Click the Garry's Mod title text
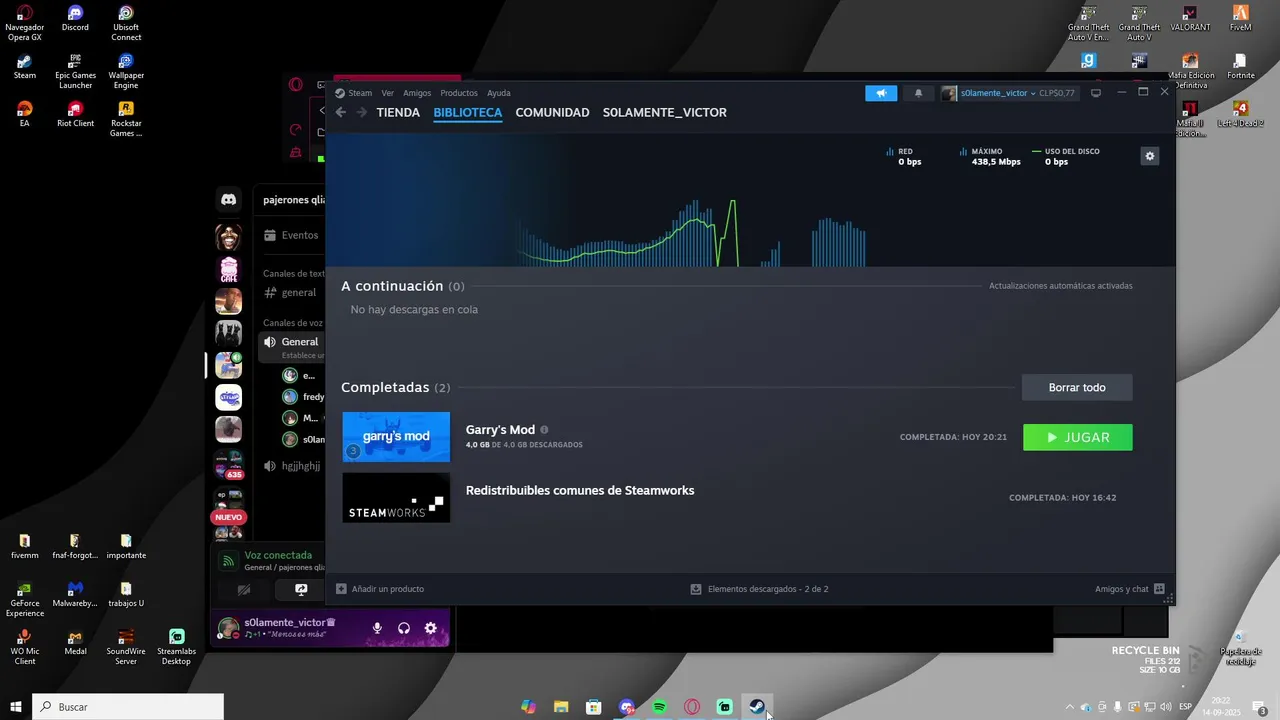Image resolution: width=1280 pixels, height=720 pixels. click(500, 430)
